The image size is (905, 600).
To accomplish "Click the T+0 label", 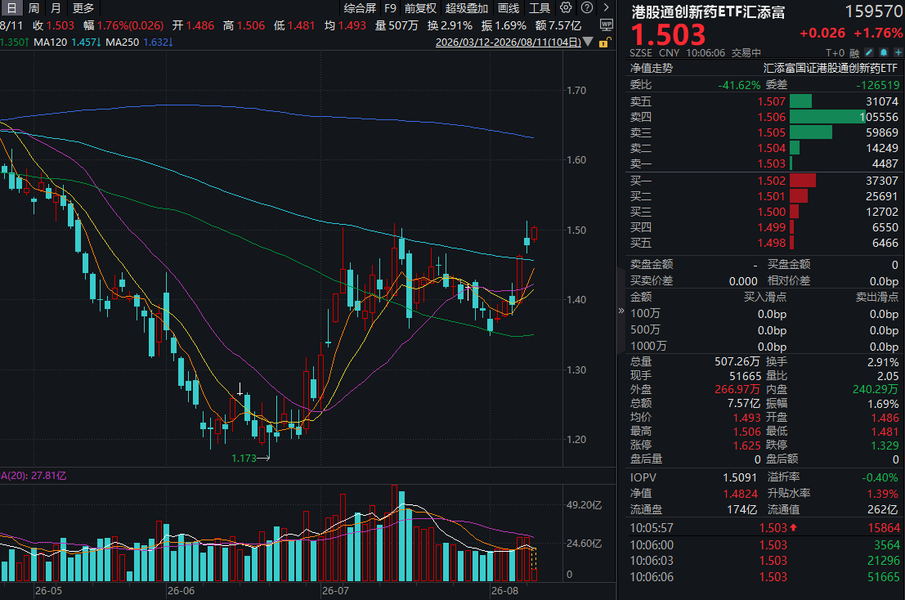I will pyautogui.click(x=835, y=53).
